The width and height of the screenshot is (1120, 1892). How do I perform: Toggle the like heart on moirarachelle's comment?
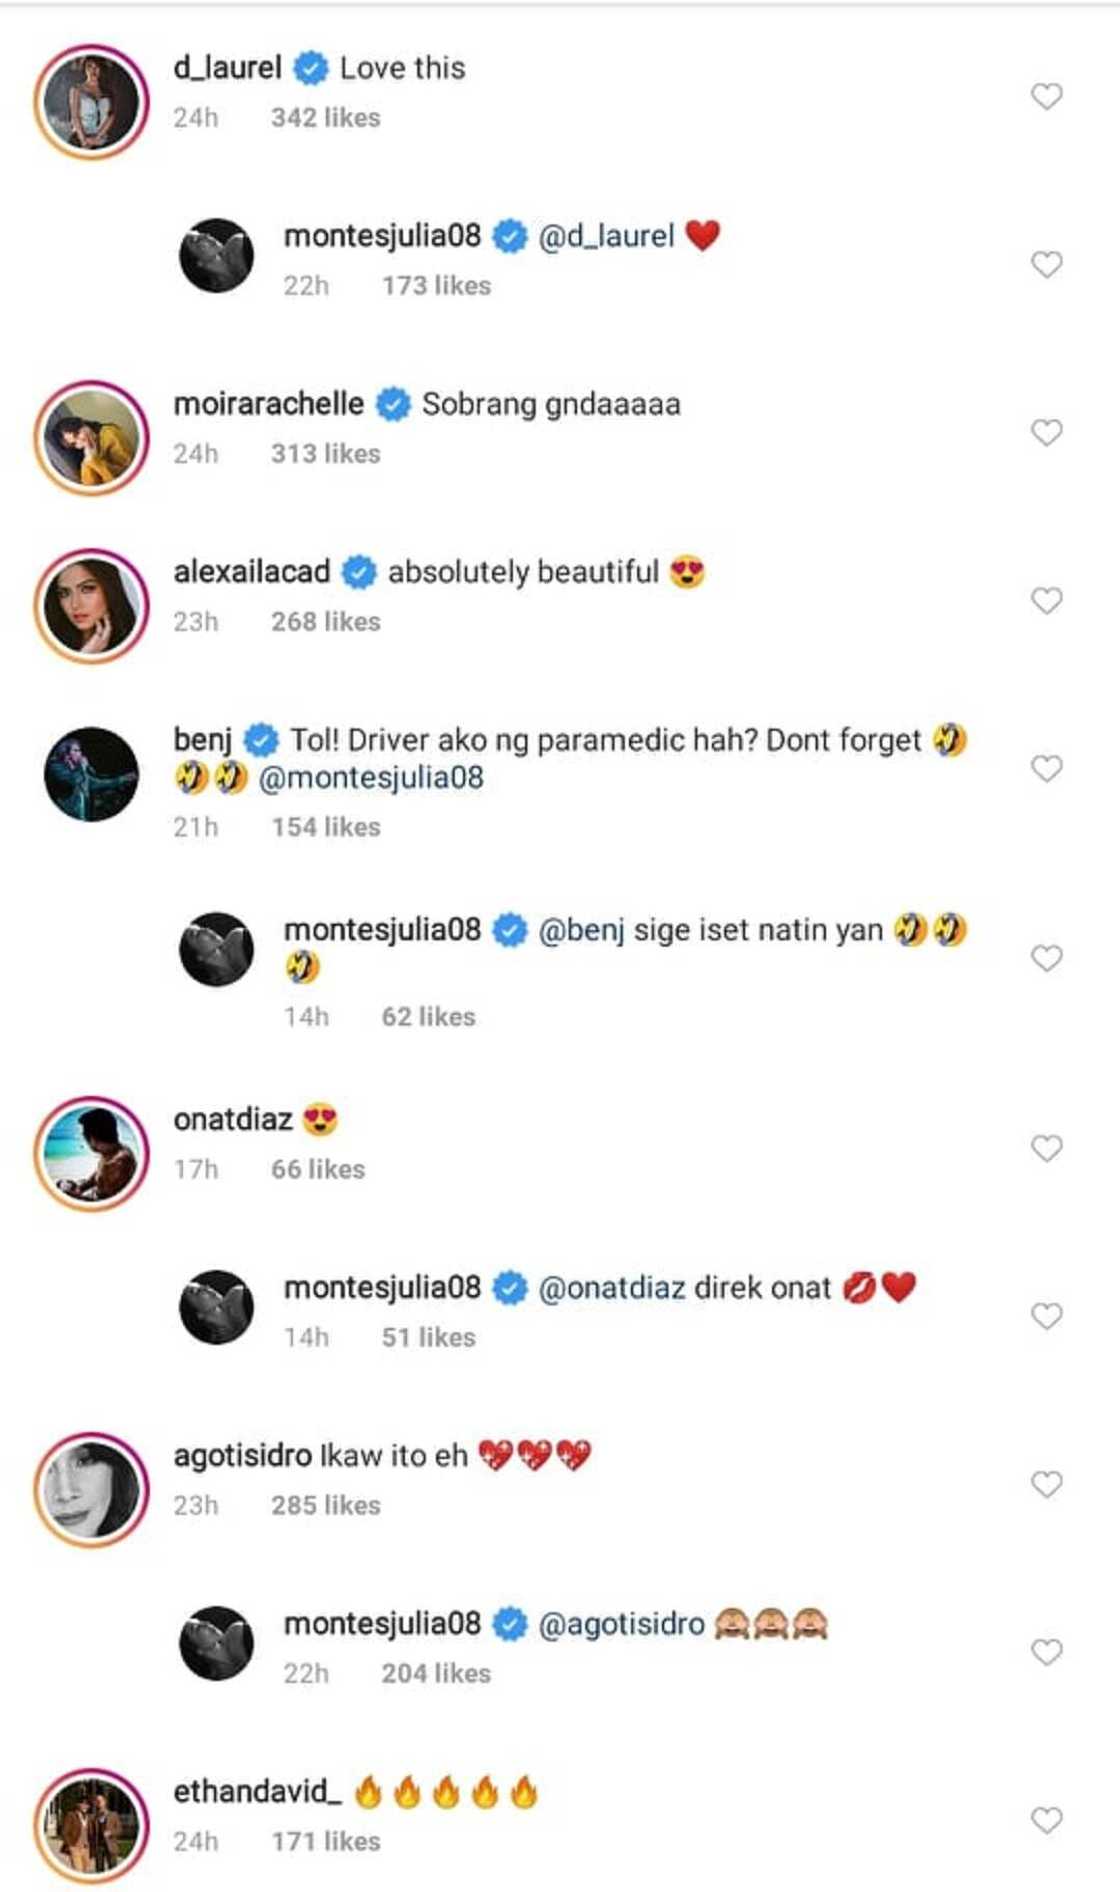pos(1045,432)
